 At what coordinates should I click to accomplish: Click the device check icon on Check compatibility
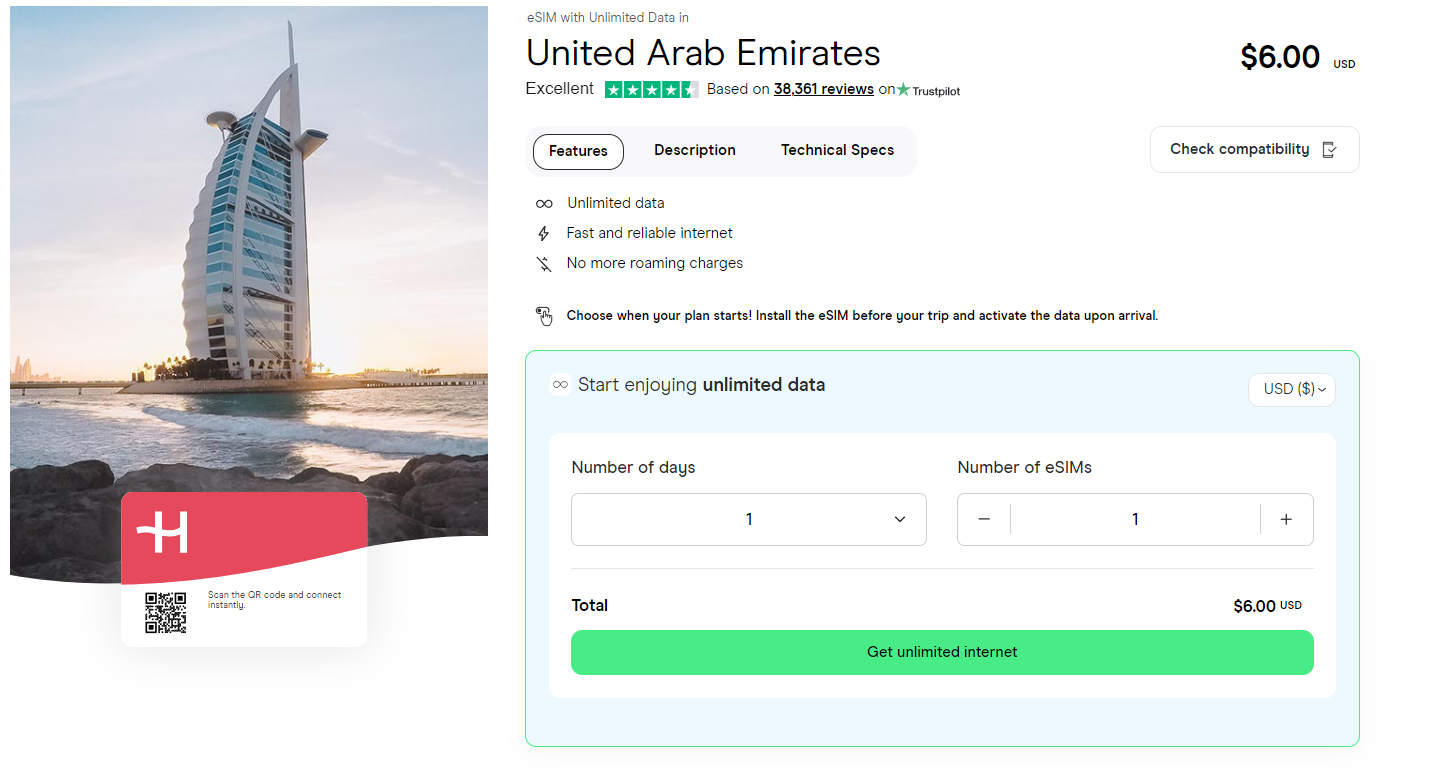(1329, 149)
